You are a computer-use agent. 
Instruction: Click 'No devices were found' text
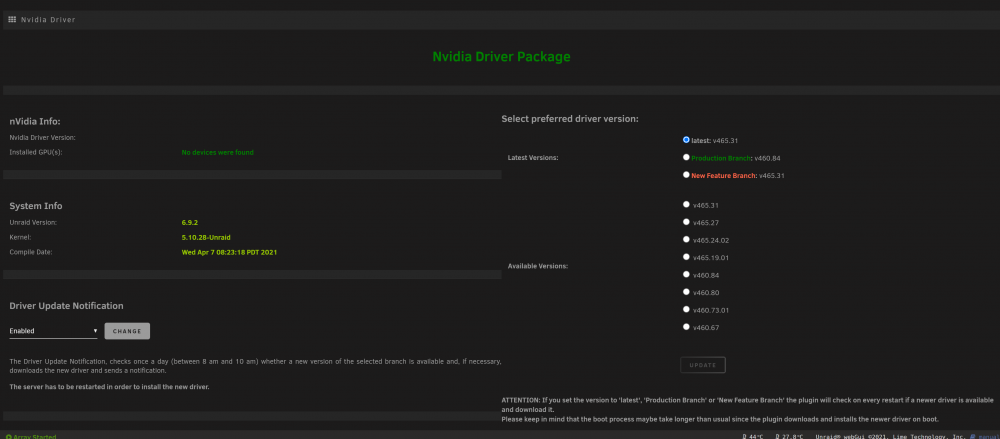tap(217, 153)
